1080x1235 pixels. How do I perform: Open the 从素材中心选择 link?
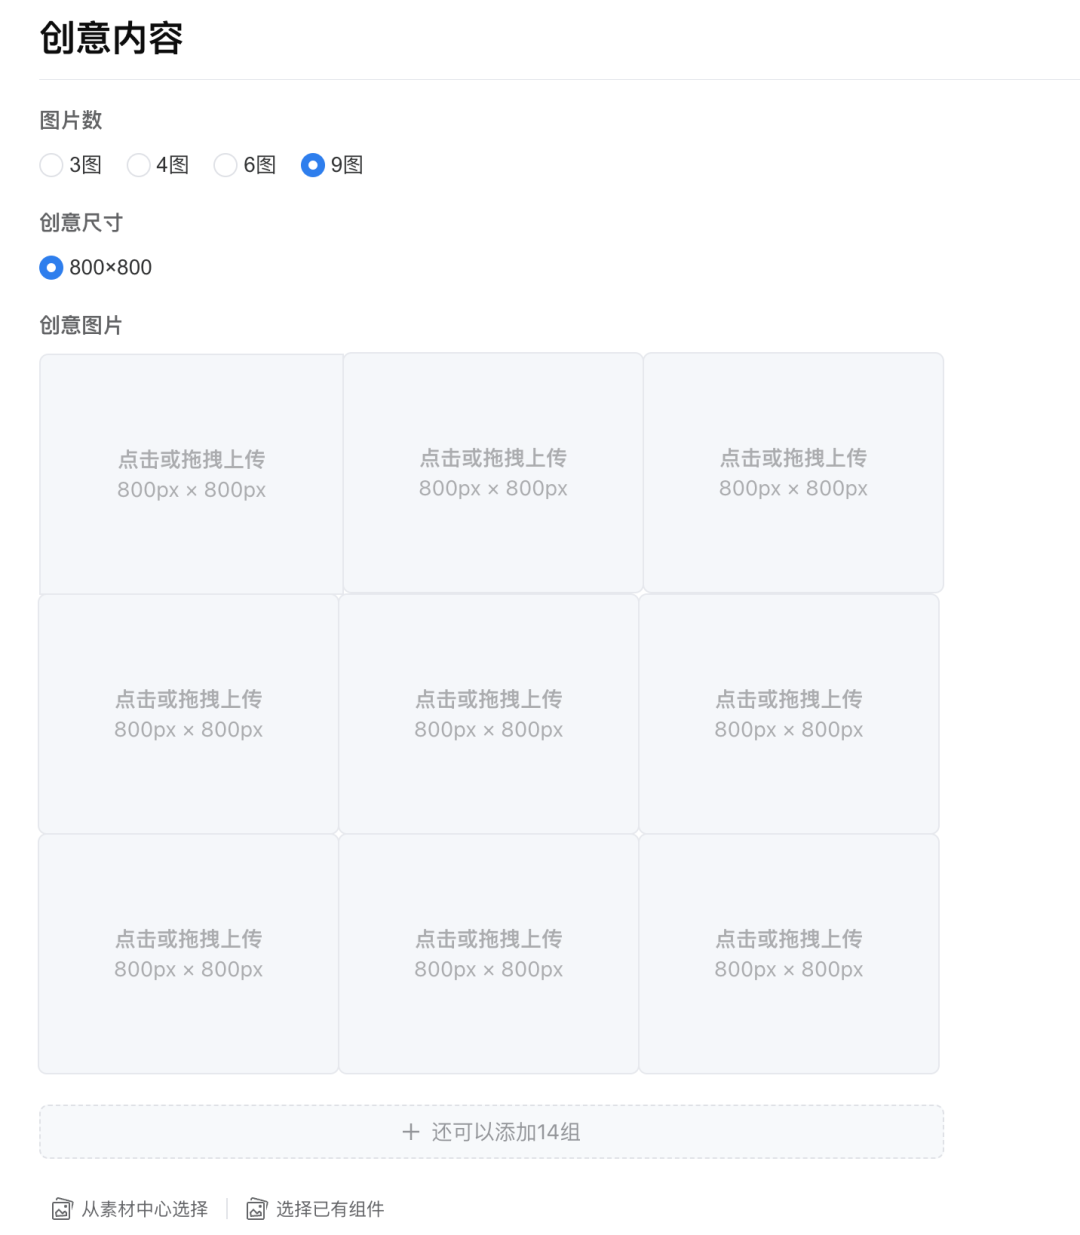click(x=144, y=1209)
